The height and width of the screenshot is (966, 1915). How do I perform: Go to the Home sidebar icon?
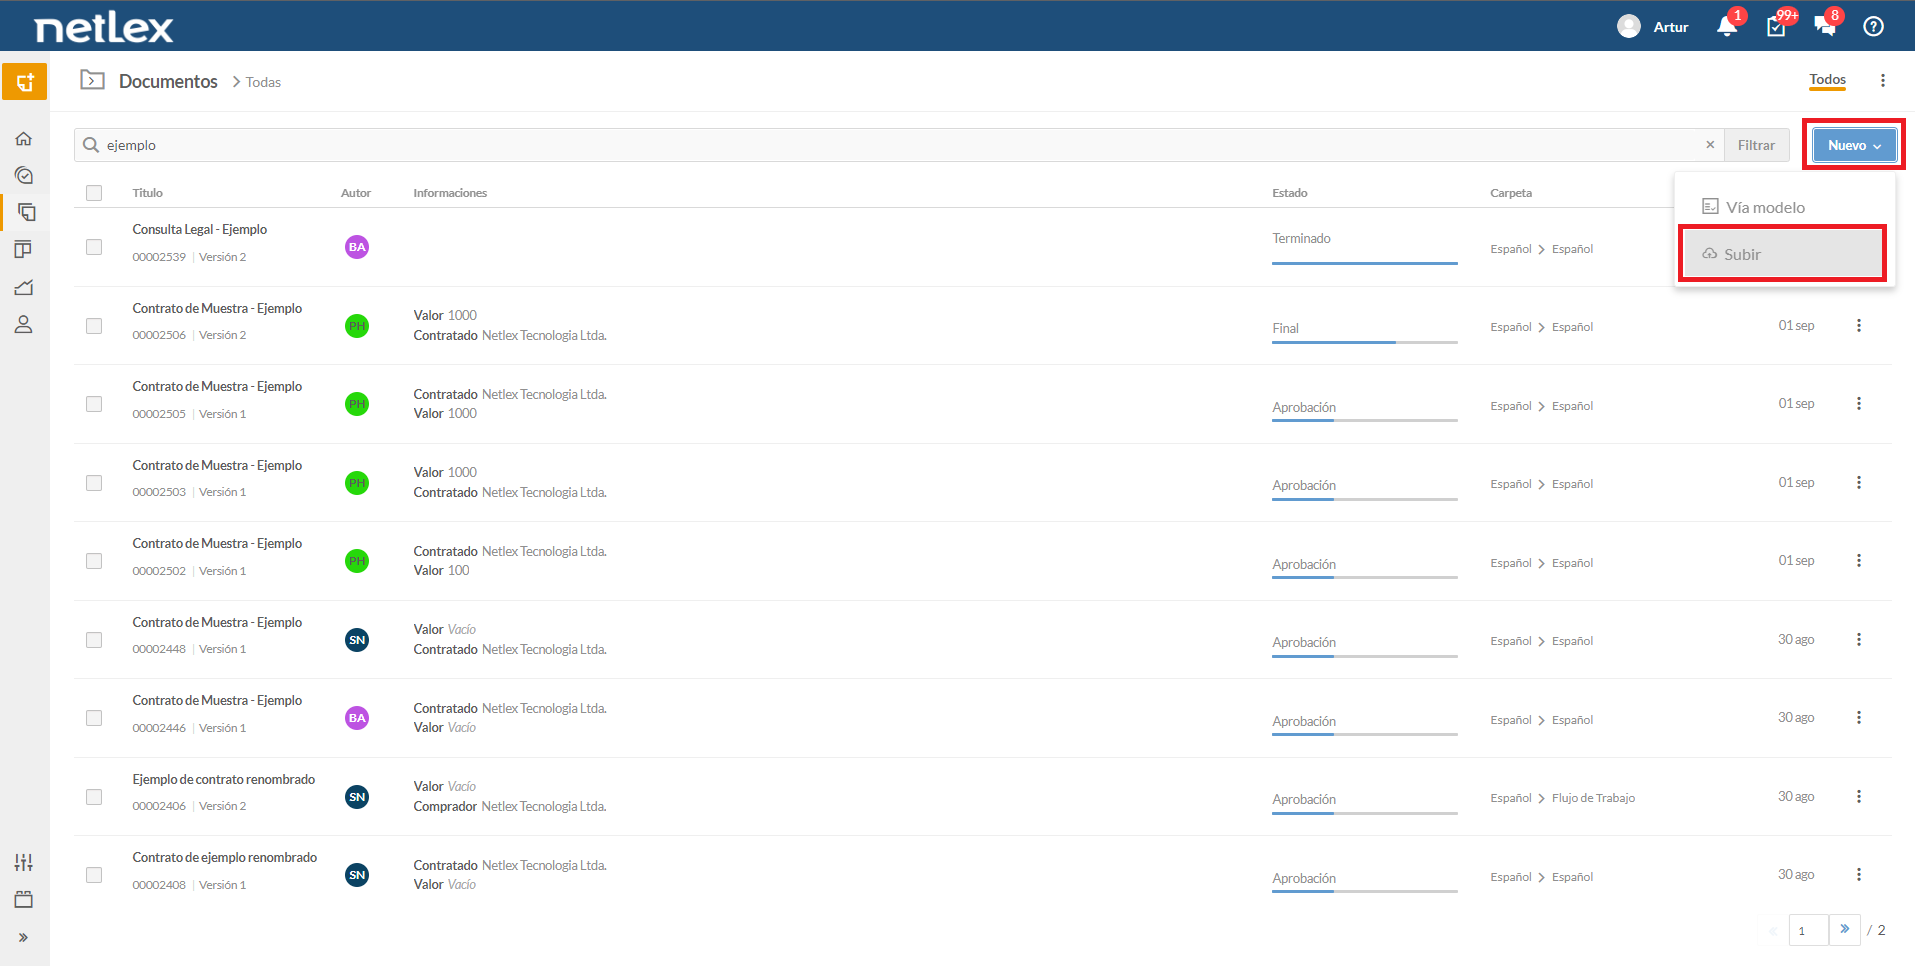24,139
